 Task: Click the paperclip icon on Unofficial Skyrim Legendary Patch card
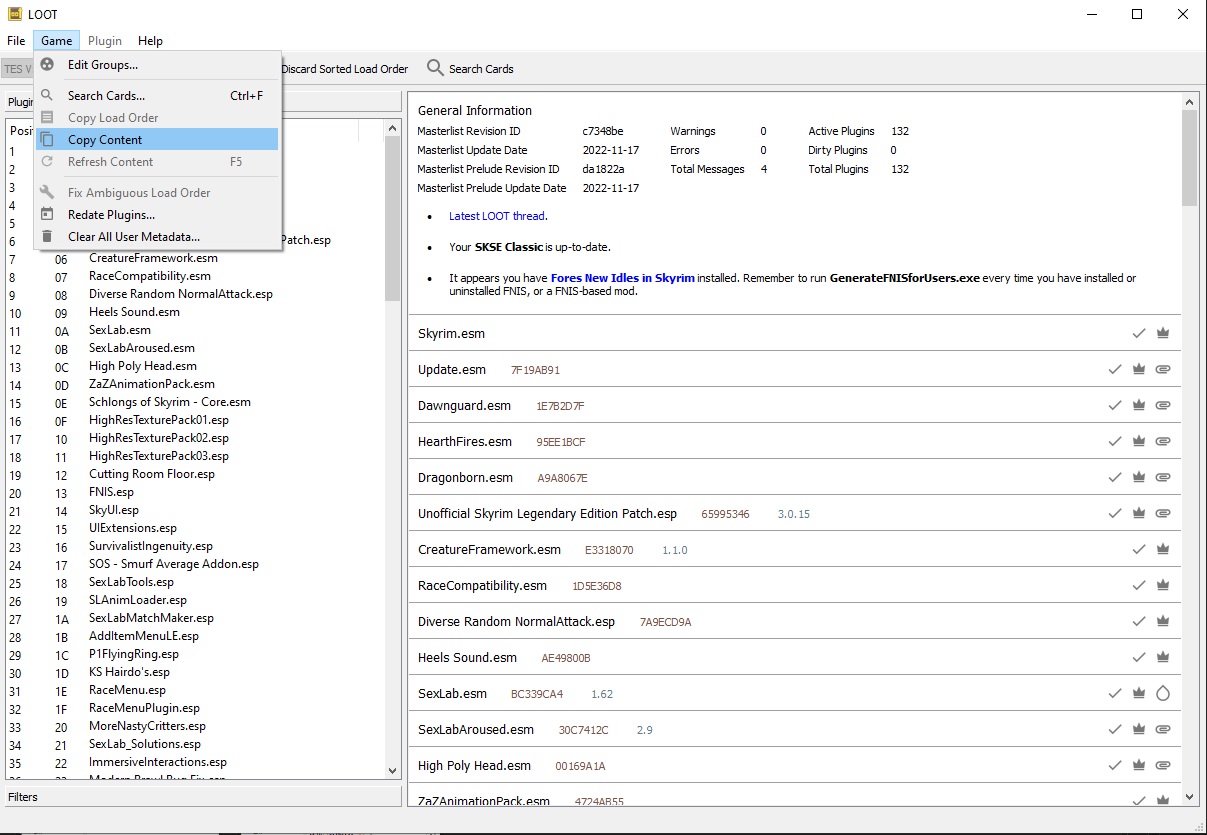pos(1162,513)
